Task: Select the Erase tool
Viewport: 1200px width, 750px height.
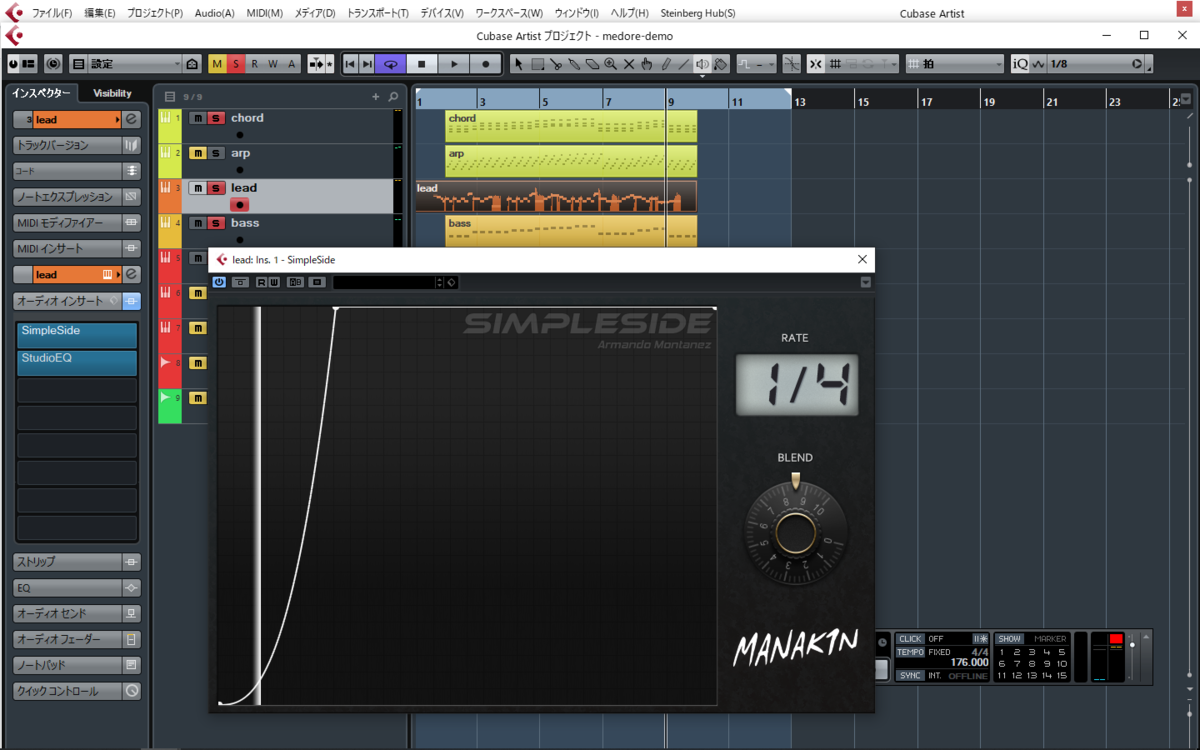Action: pos(592,64)
